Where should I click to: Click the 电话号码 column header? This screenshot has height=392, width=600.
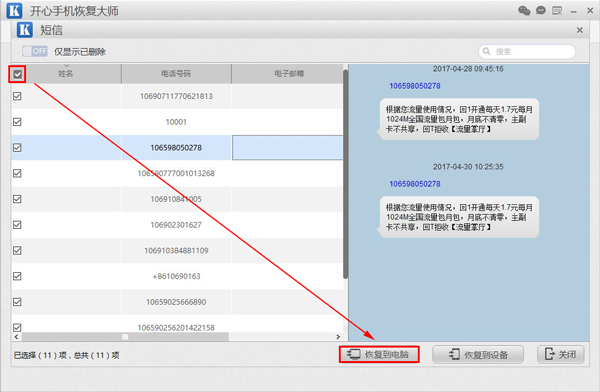pyautogui.click(x=176, y=74)
